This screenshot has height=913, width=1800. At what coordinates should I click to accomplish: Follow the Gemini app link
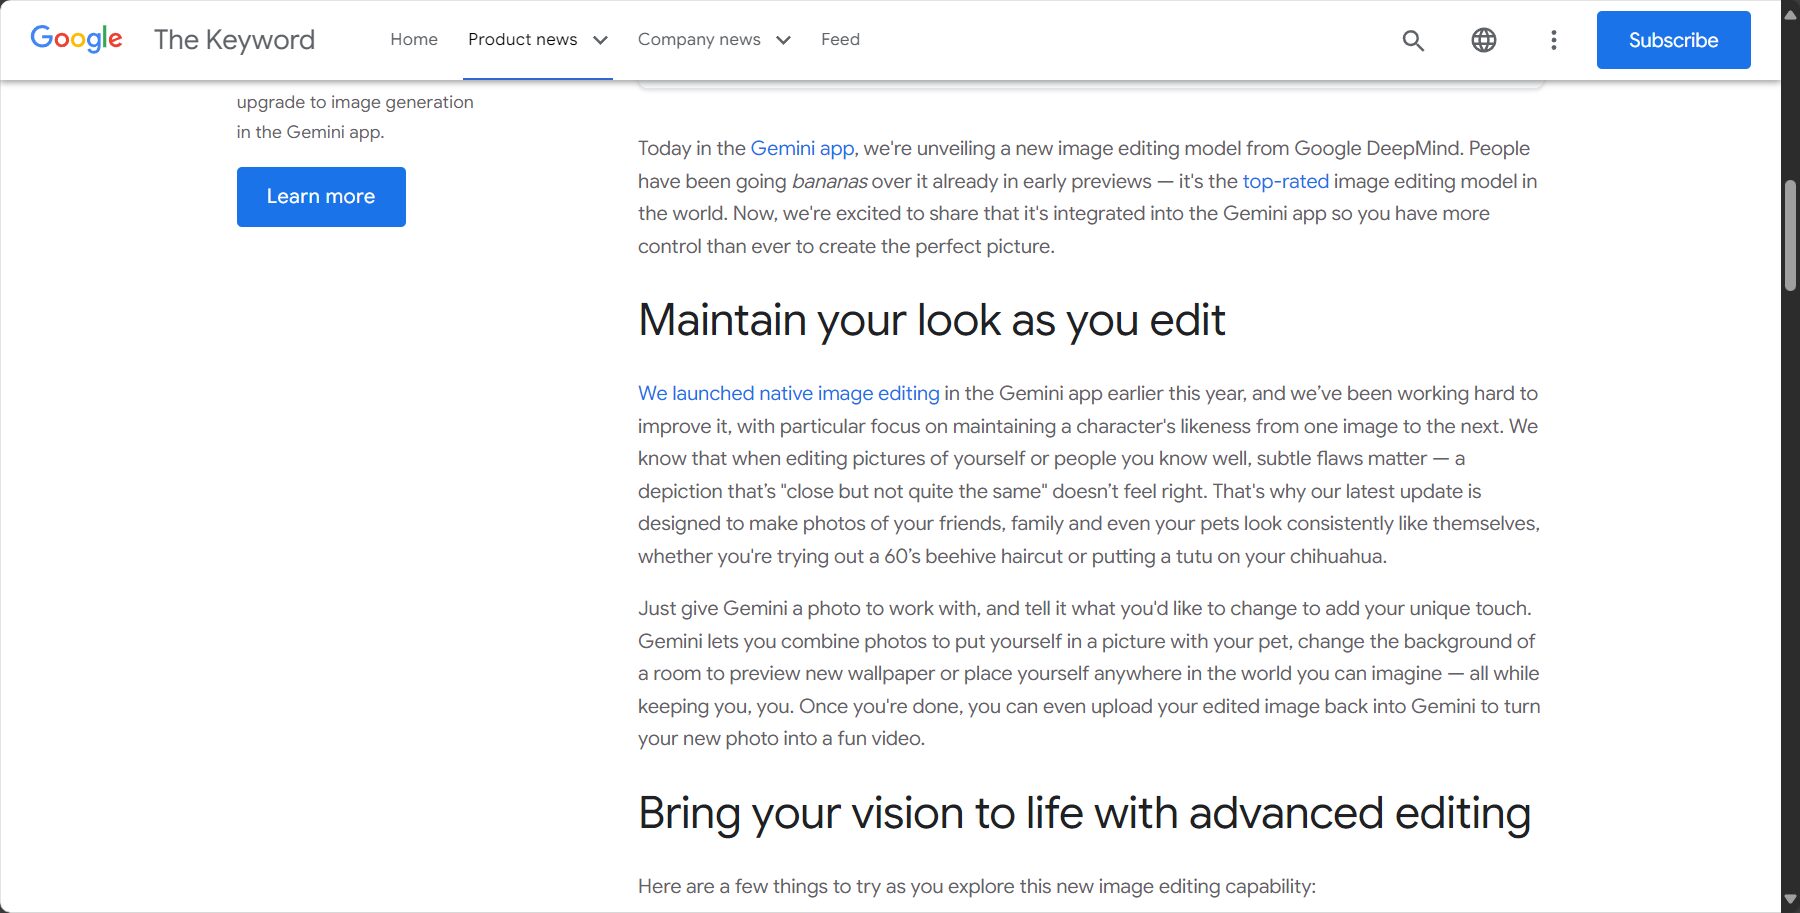(x=802, y=148)
